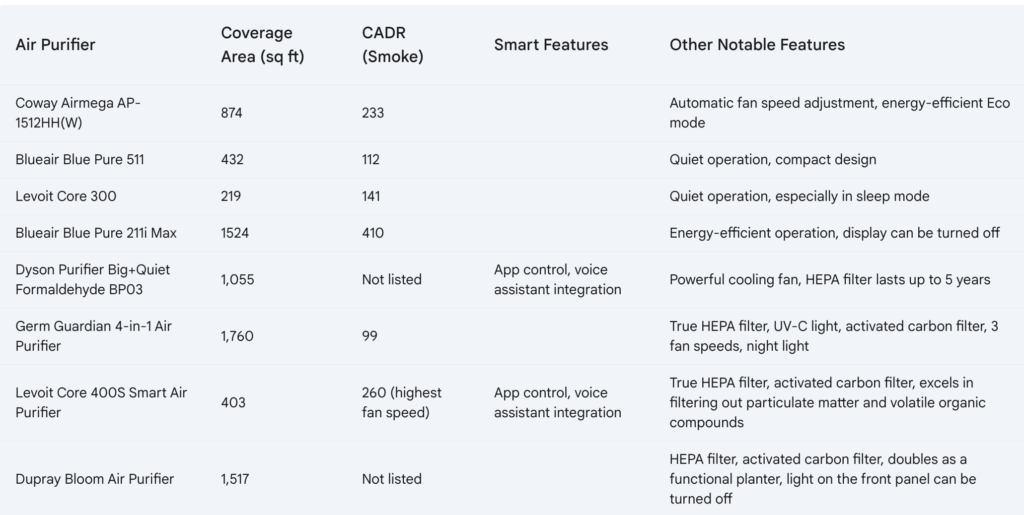Click the coverage value 874
Viewport: 1024px width, 515px height.
click(x=232, y=113)
